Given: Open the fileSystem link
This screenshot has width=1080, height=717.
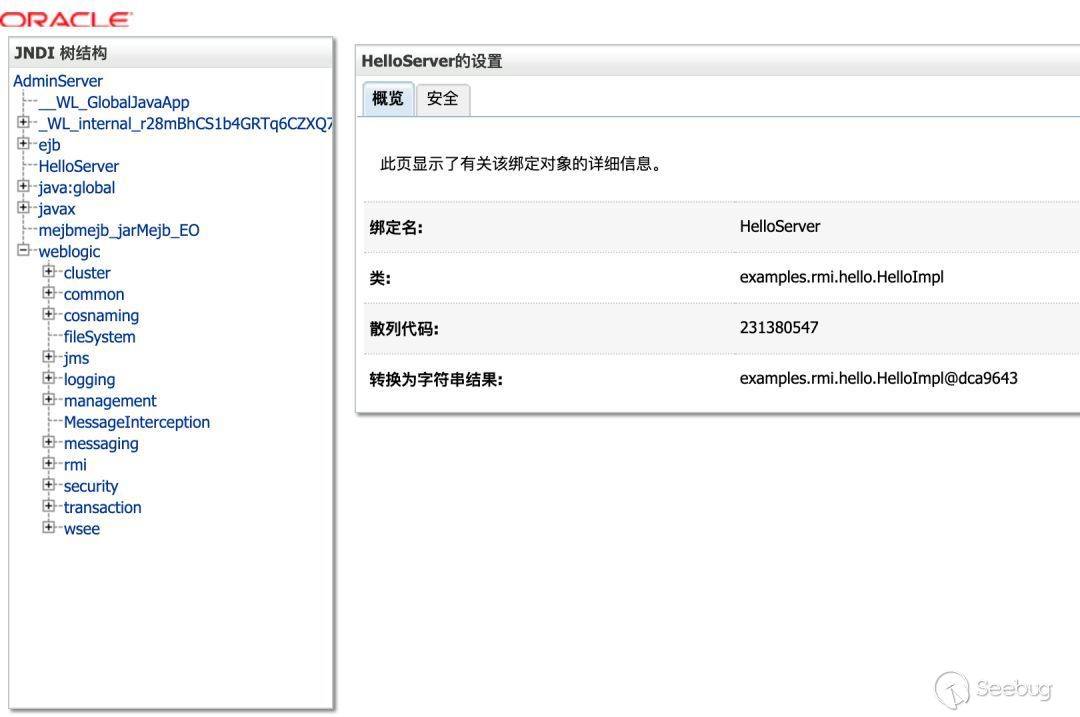Looking at the screenshot, I should [99, 337].
